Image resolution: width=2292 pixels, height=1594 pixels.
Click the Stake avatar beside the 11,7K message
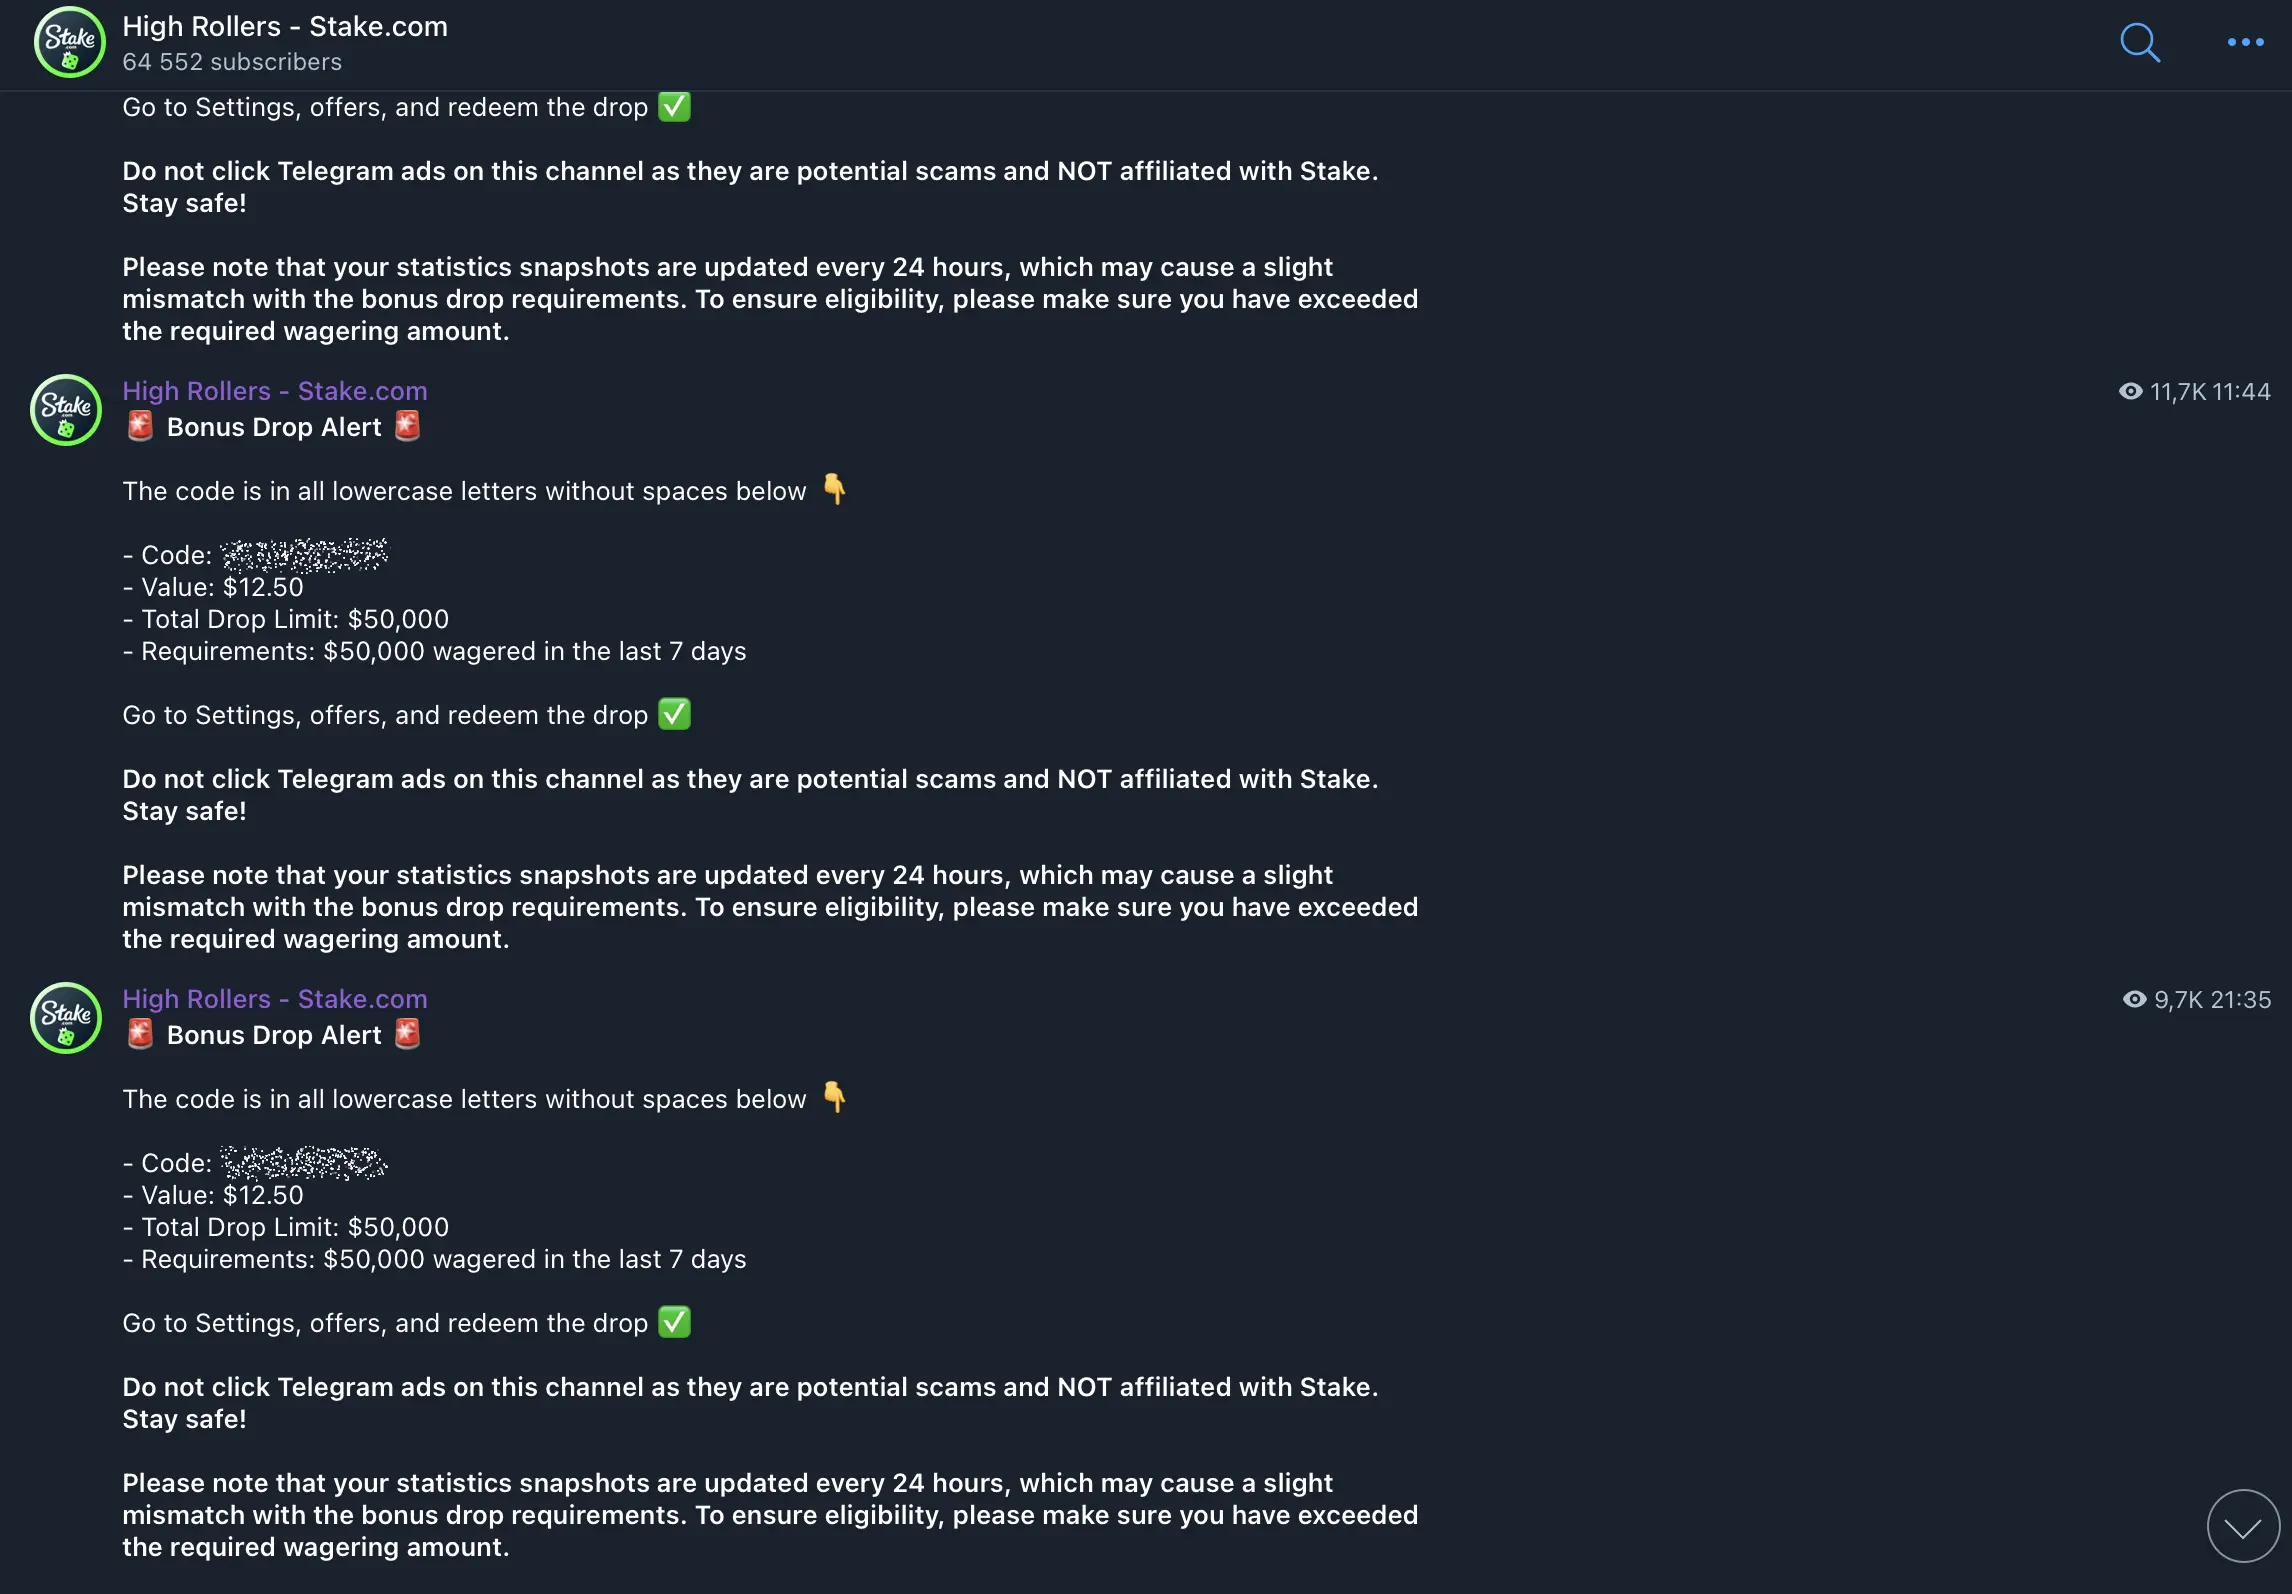(x=64, y=410)
